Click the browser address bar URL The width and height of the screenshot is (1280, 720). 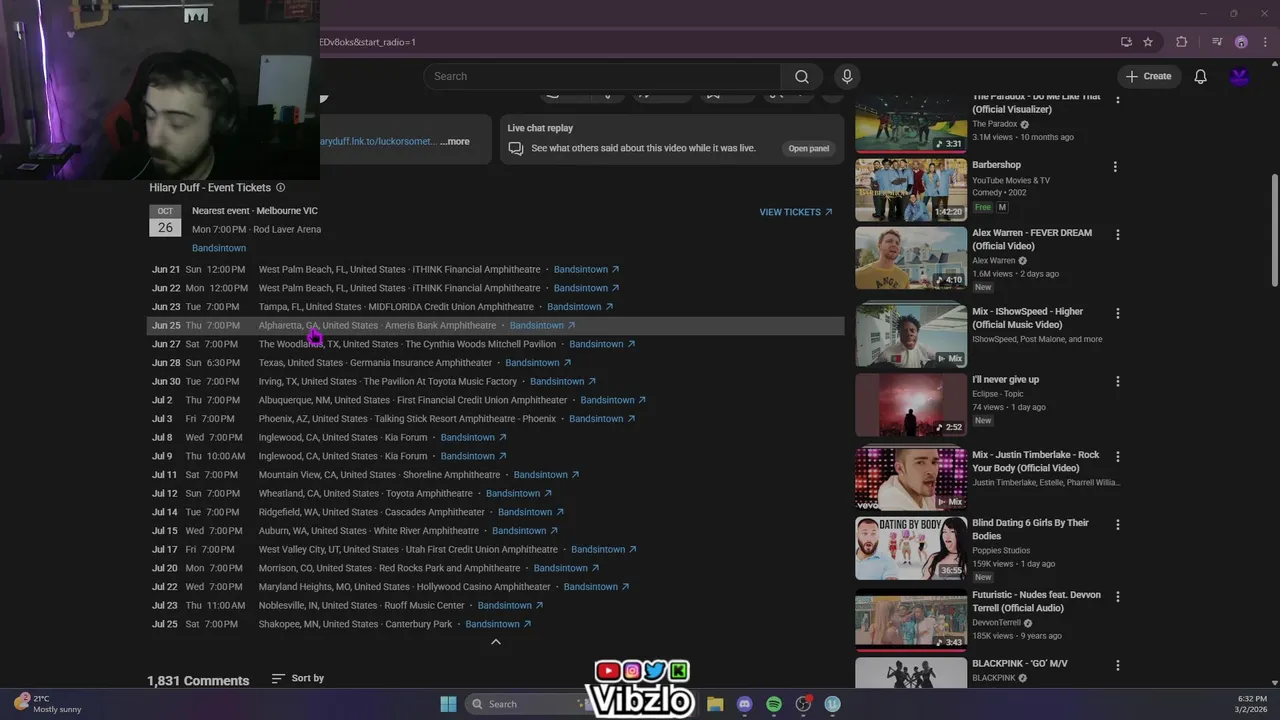tap(367, 42)
